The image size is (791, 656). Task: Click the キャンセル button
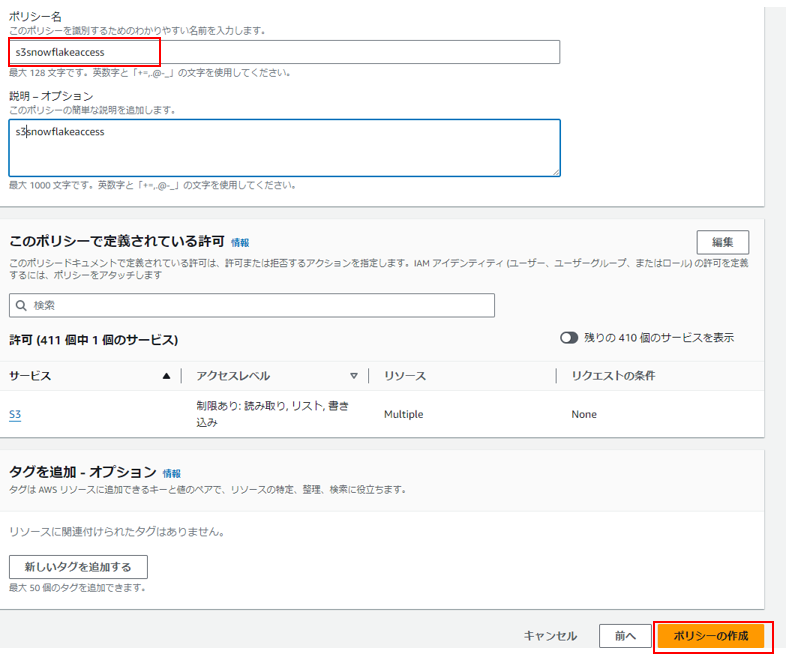(550, 636)
